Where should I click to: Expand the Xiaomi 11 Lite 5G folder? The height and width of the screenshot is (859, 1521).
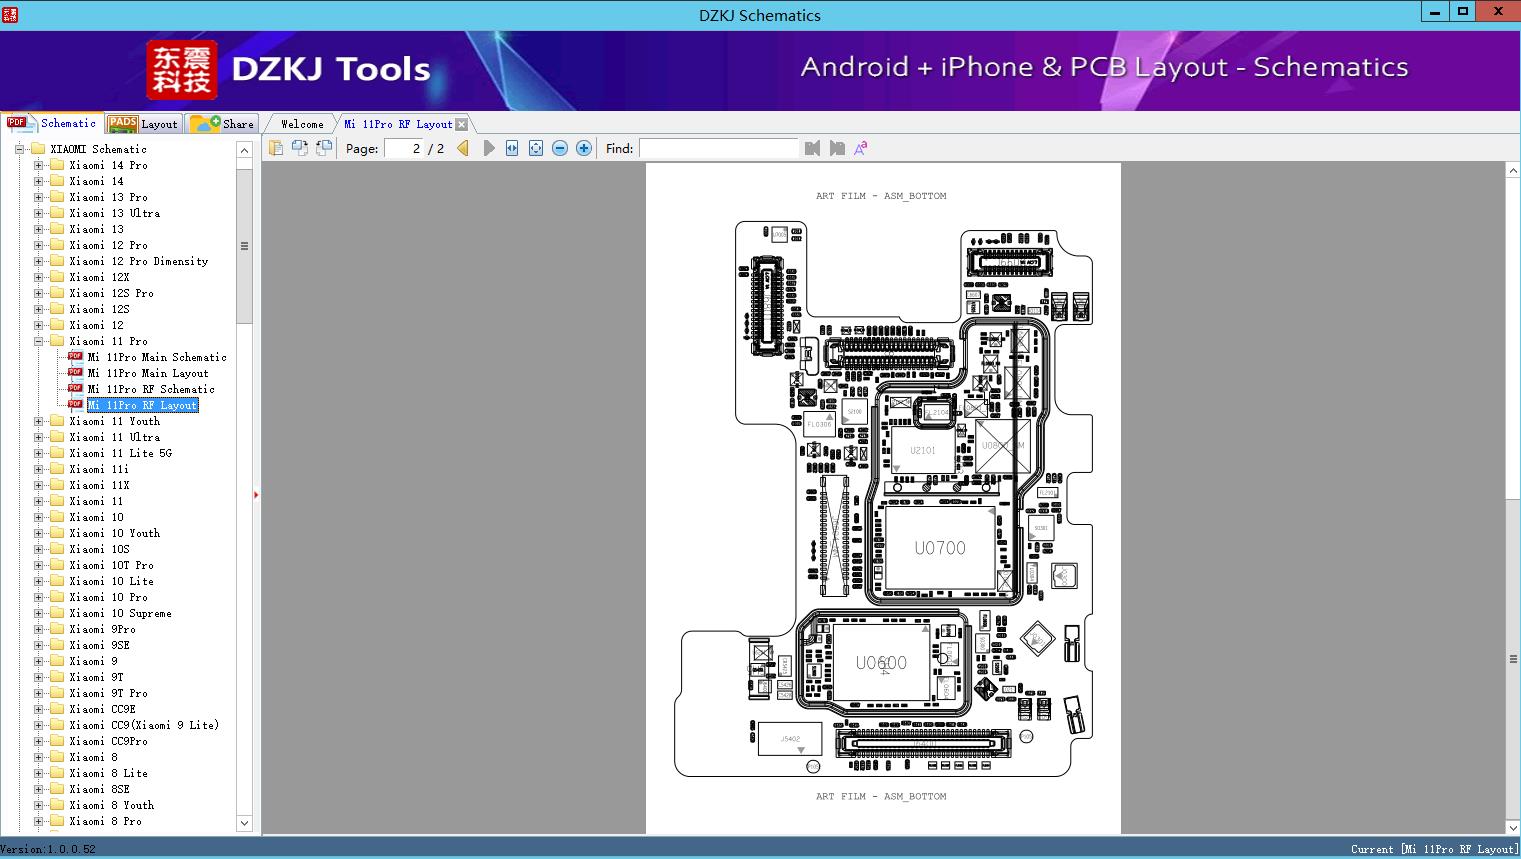[39, 453]
